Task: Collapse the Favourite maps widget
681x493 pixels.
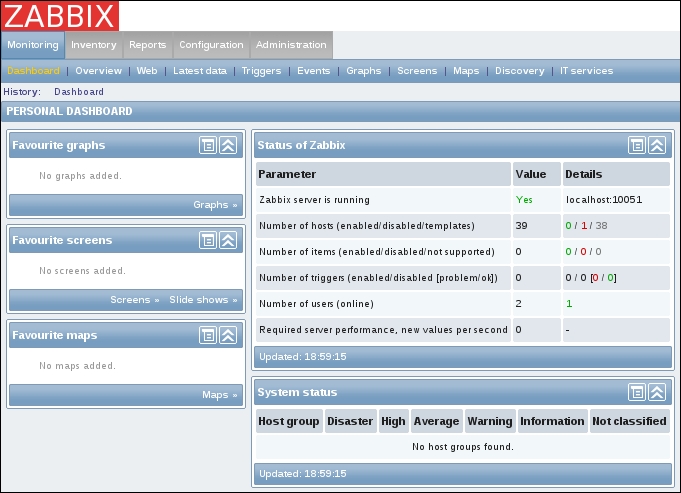Action: pyautogui.click(x=228, y=335)
